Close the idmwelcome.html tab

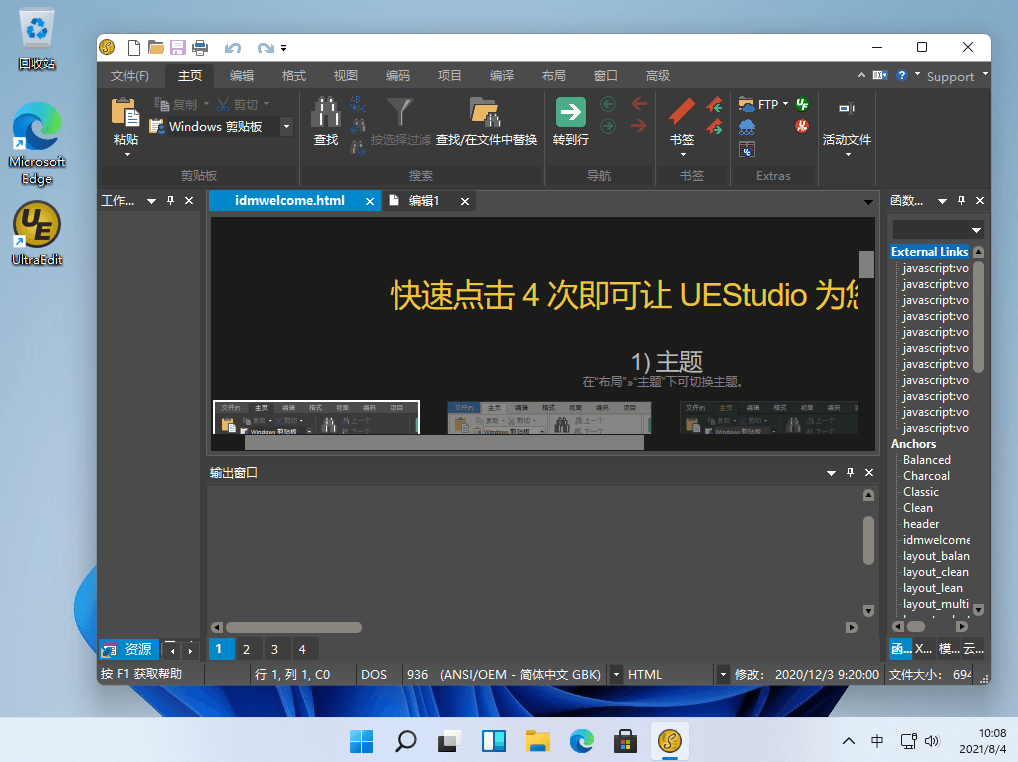369,201
